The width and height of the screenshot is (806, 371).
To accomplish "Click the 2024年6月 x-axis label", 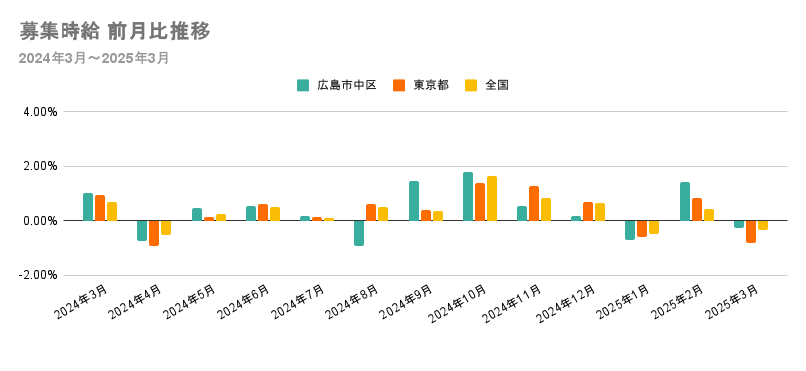I will pyautogui.click(x=244, y=302).
